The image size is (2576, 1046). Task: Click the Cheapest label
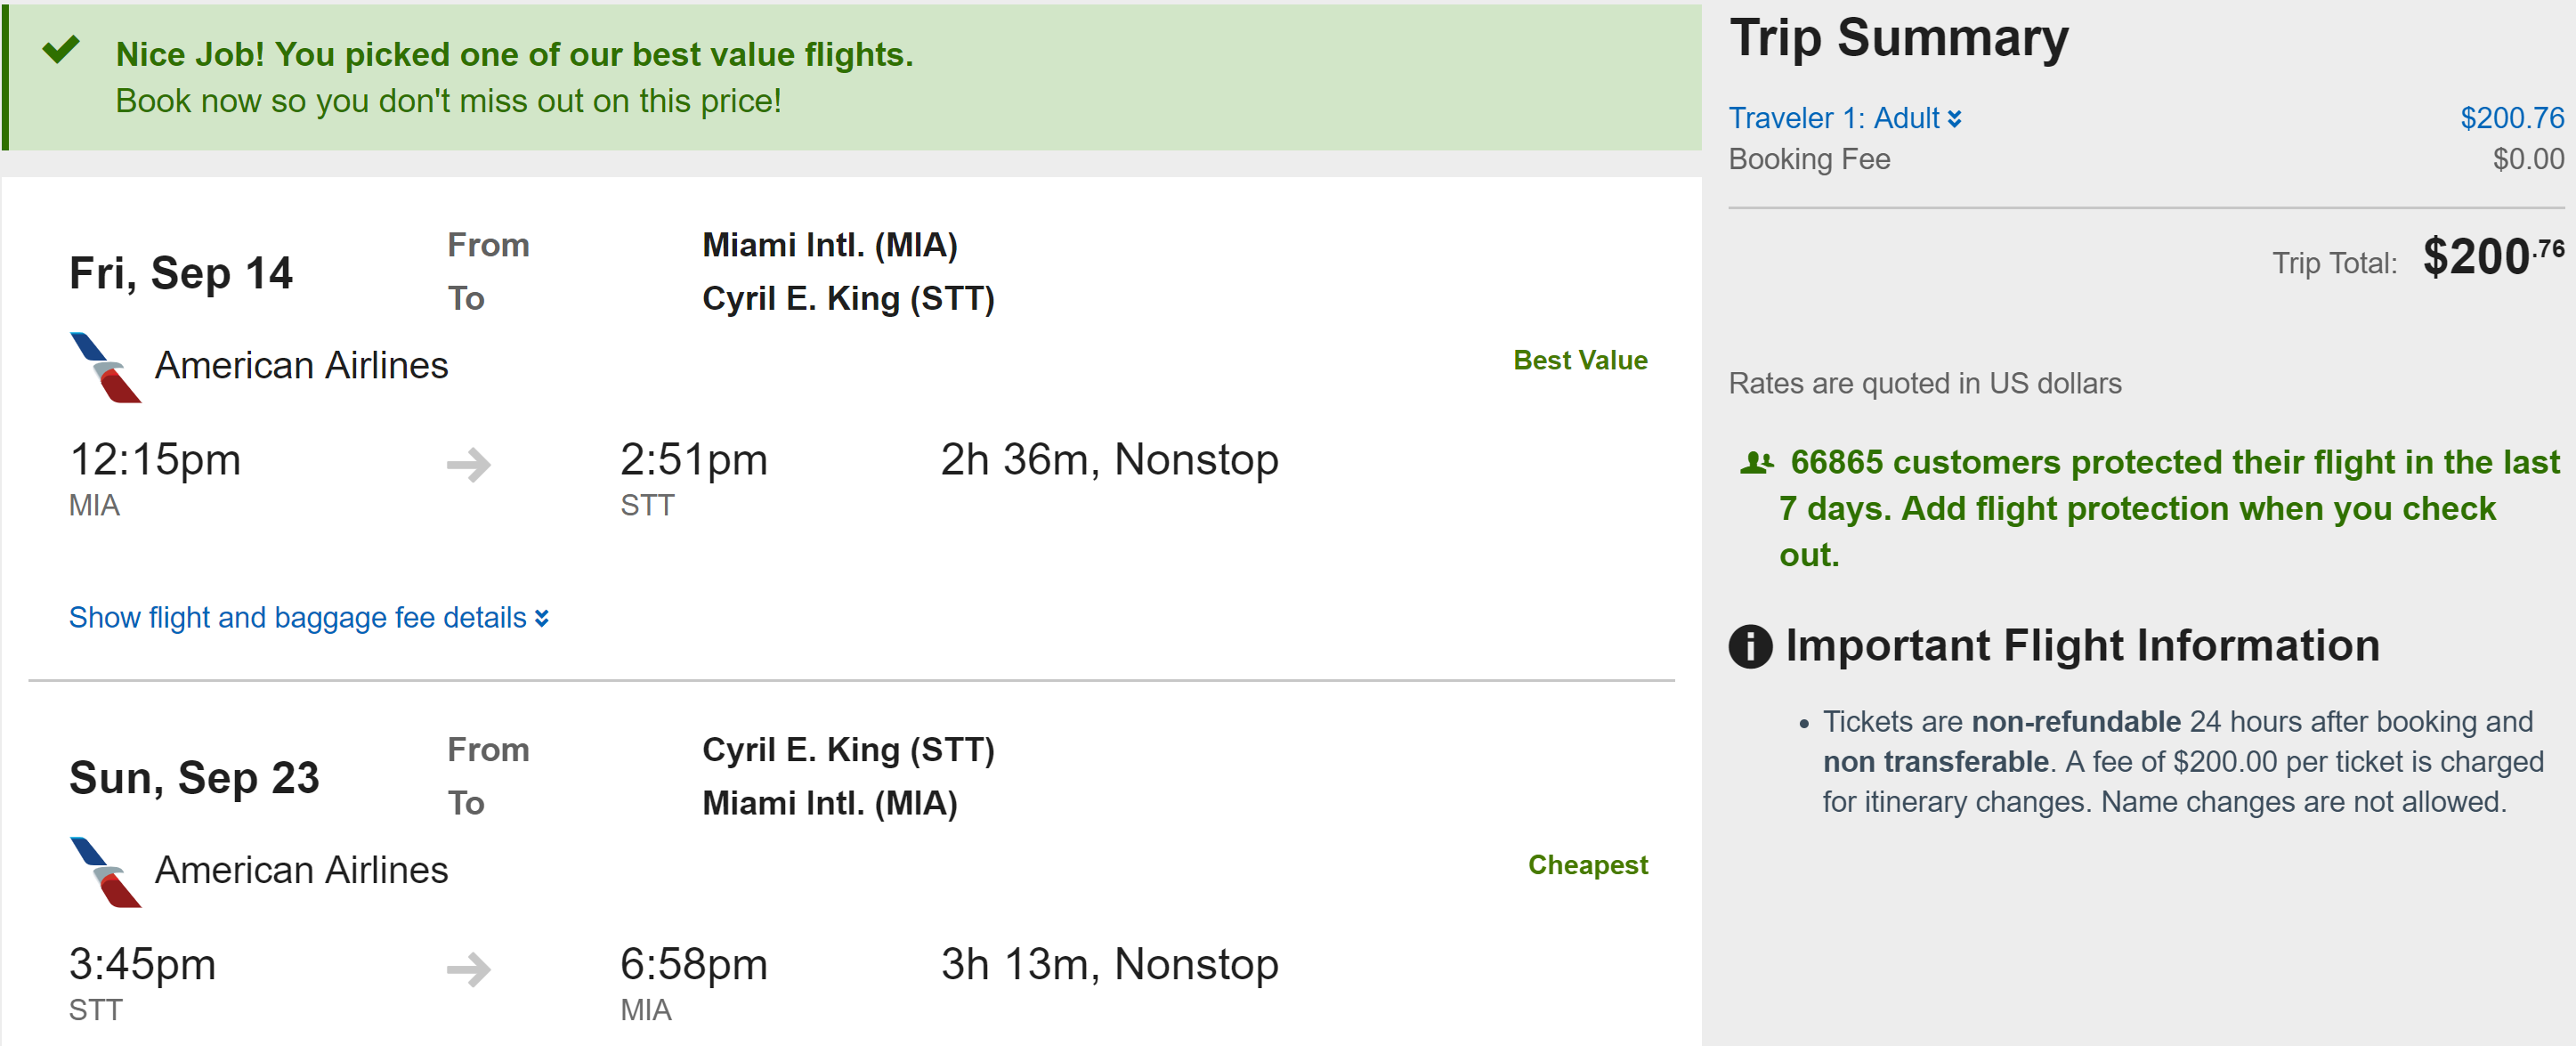tap(1587, 865)
